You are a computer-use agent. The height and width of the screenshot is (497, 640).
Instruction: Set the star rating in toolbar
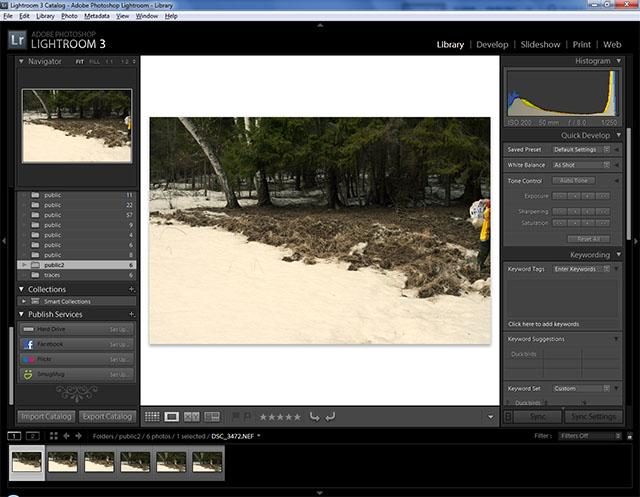click(280, 417)
